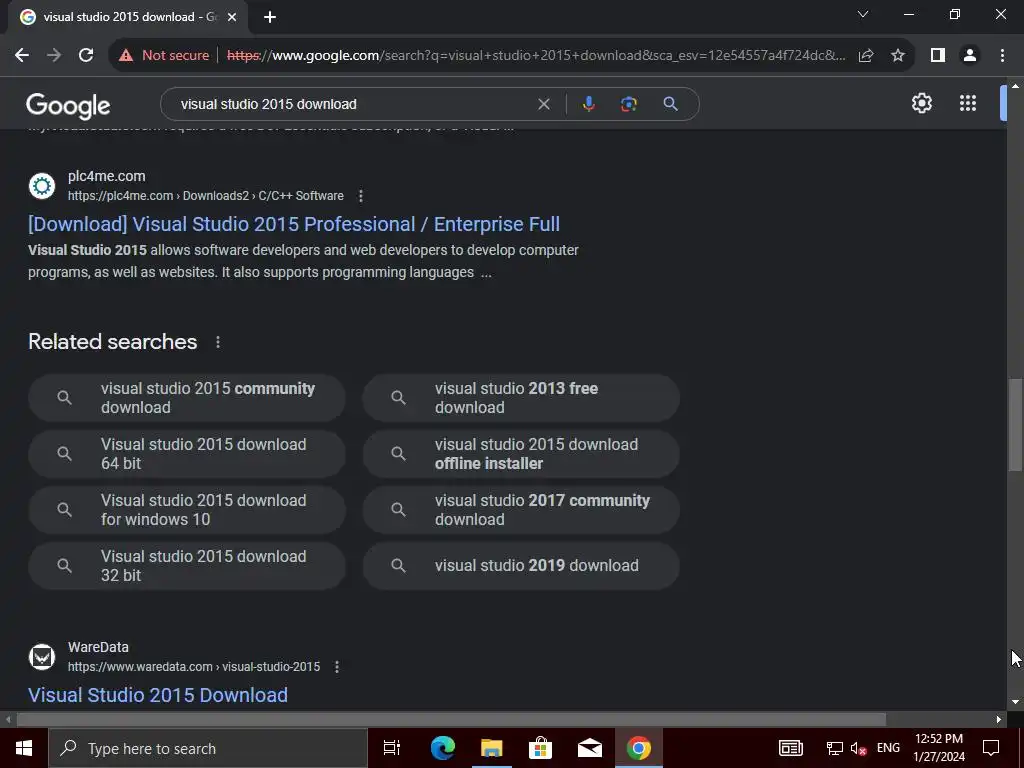Share this page from the address bar
The width and height of the screenshot is (1024, 768).
866,56
